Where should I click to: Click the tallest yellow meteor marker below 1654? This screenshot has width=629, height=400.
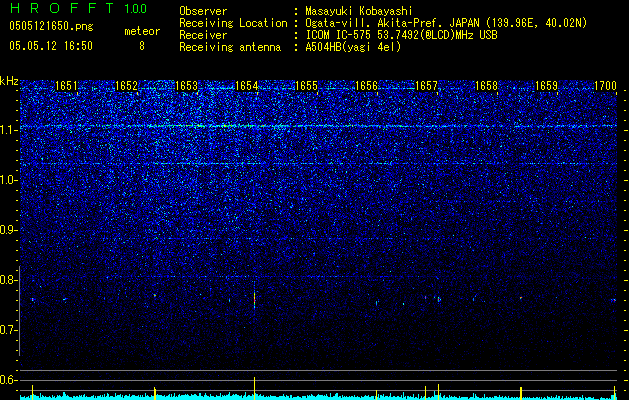254,388
